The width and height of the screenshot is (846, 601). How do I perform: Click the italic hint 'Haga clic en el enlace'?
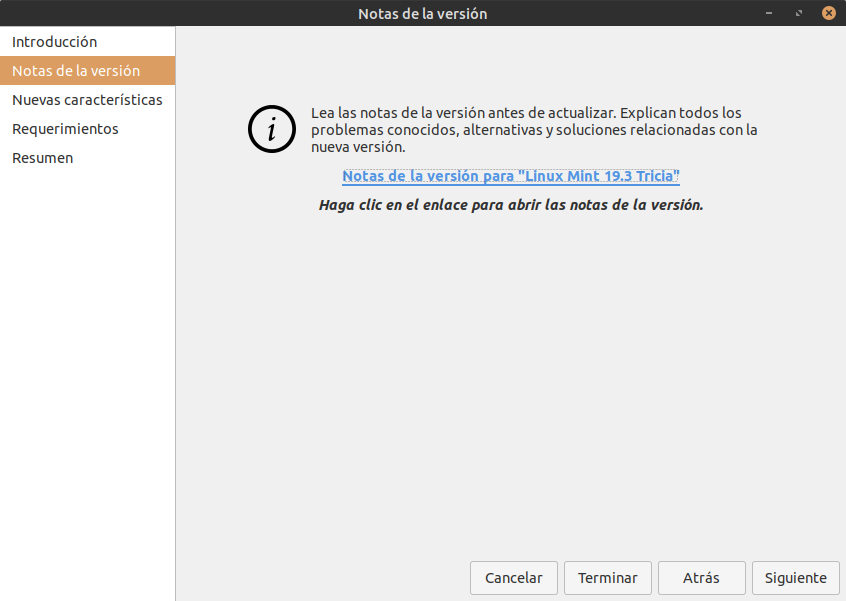(510, 205)
